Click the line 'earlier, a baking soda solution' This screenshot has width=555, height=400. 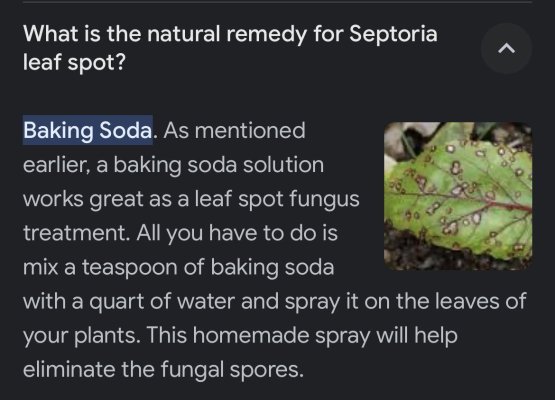coord(173,165)
